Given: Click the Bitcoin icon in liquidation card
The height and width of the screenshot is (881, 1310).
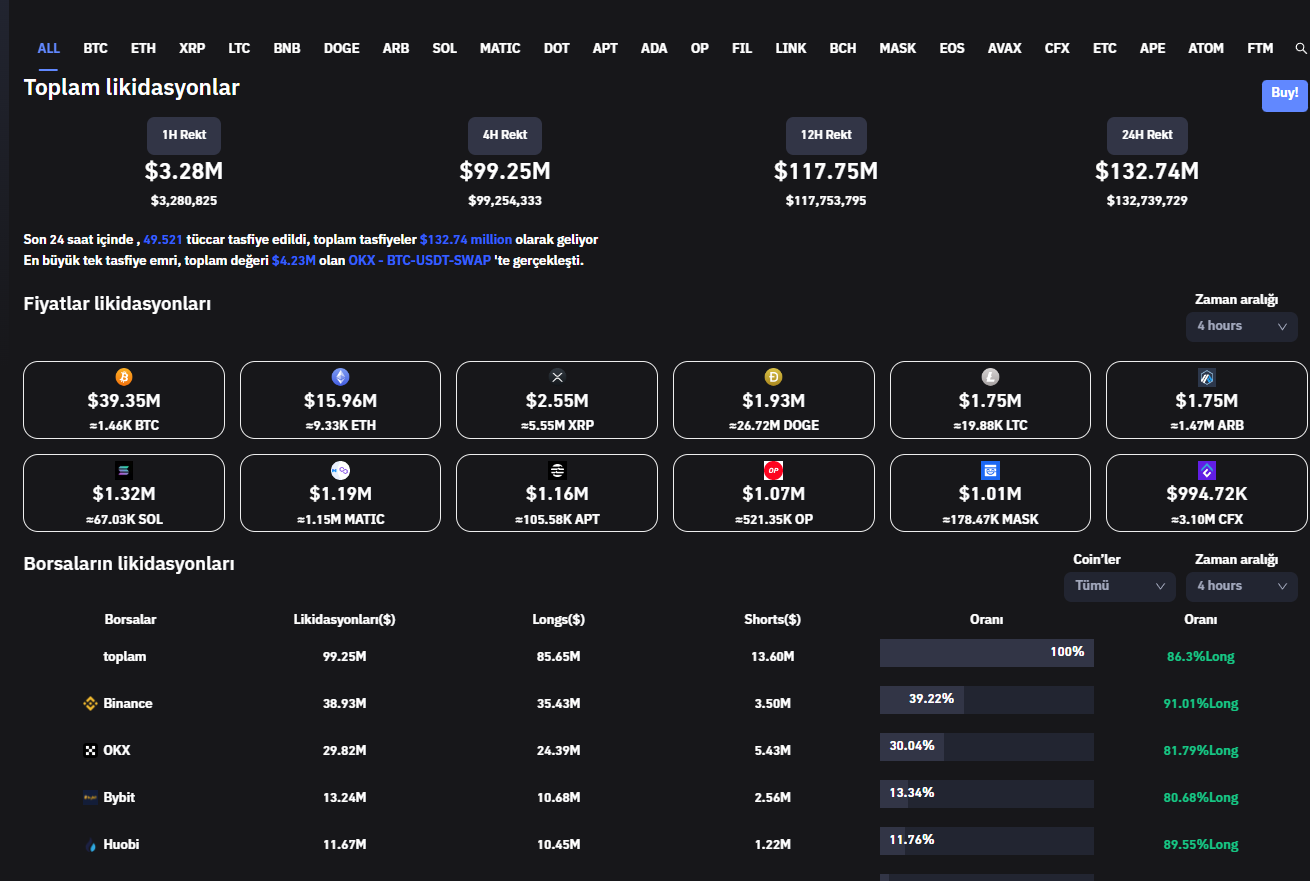Looking at the screenshot, I should coord(124,377).
